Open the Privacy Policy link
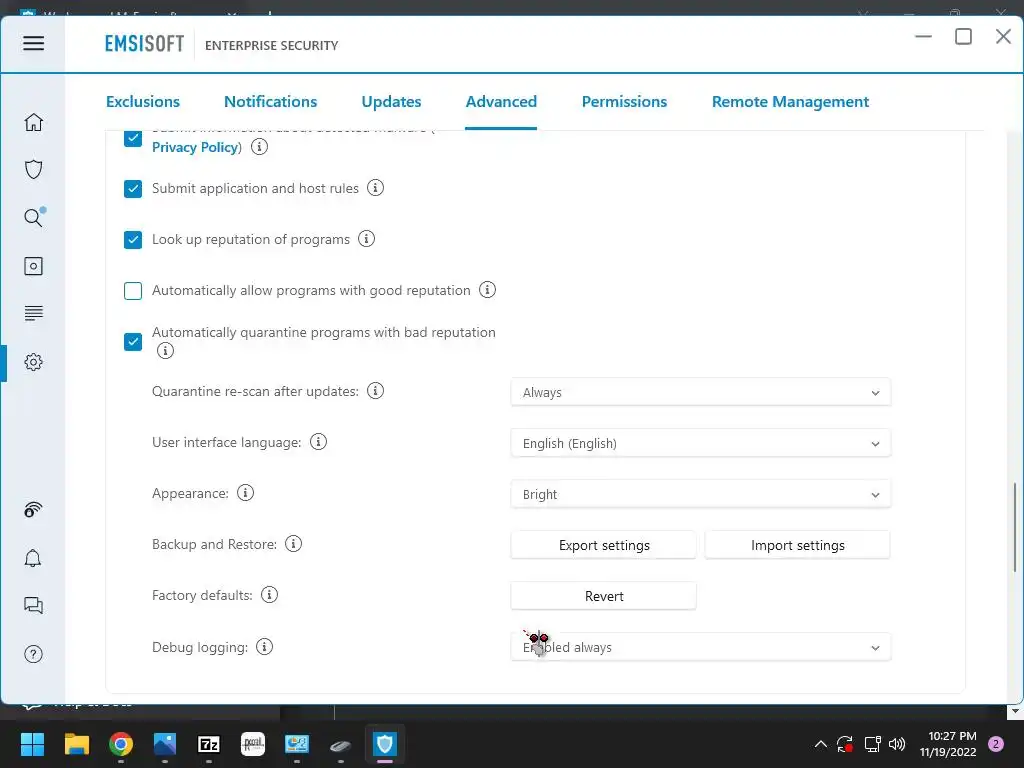The width and height of the screenshot is (1024, 768). (x=195, y=148)
